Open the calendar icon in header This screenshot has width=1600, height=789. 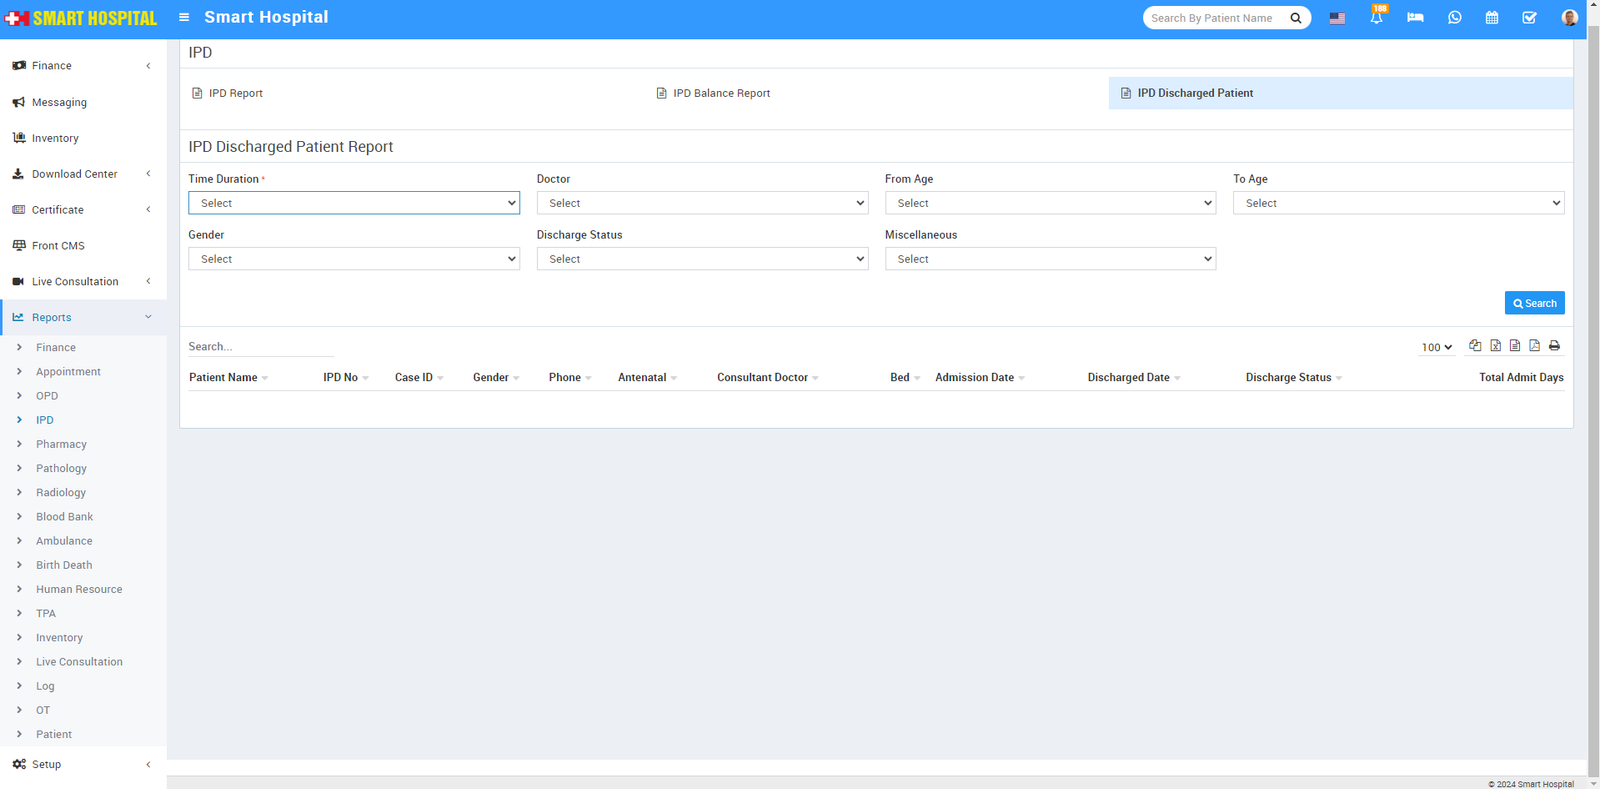pyautogui.click(x=1491, y=18)
